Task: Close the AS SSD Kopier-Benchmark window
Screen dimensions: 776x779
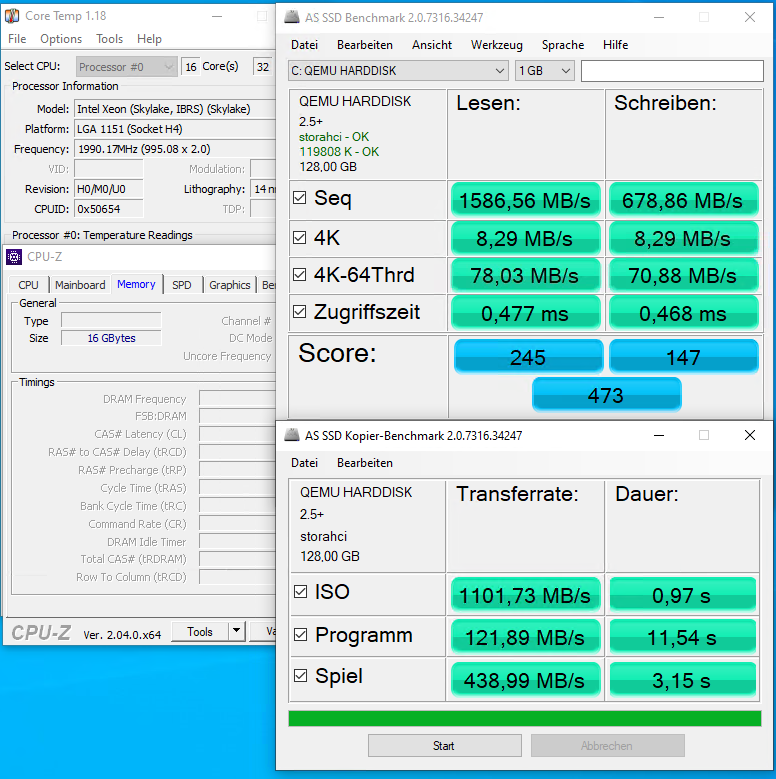Action: click(x=750, y=435)
